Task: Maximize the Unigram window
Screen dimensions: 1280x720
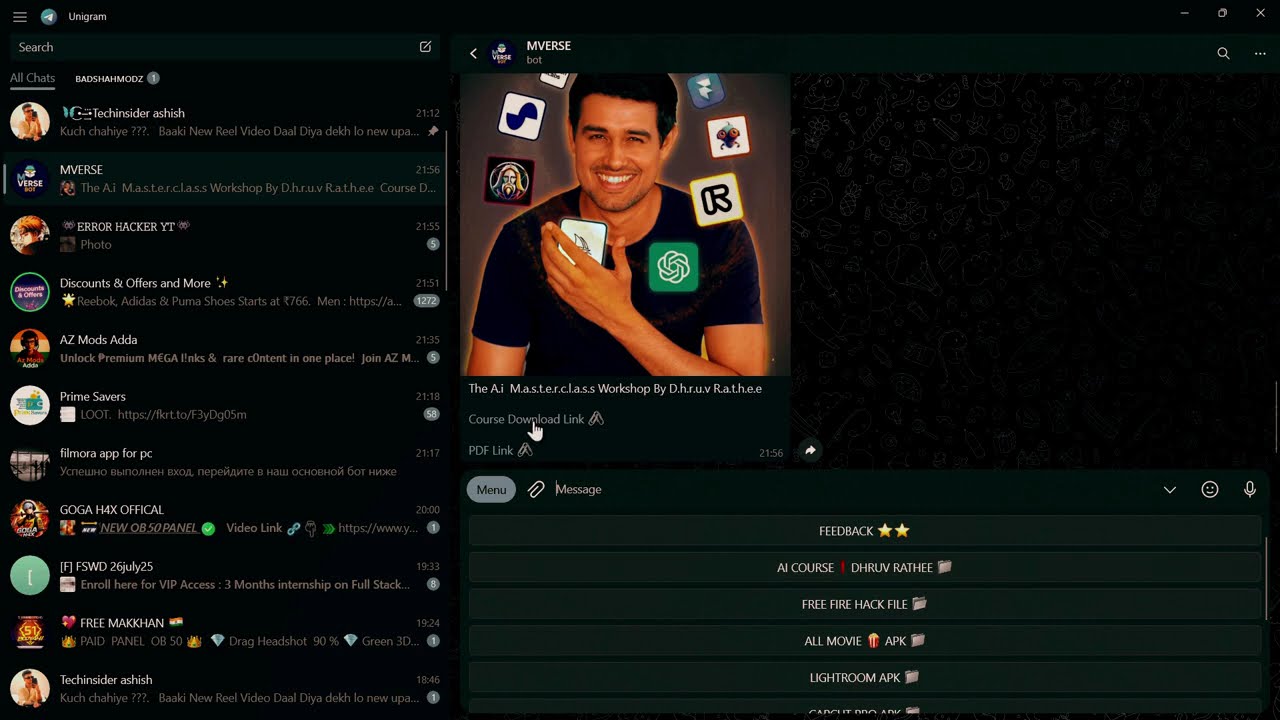Action: point(1222,13)
